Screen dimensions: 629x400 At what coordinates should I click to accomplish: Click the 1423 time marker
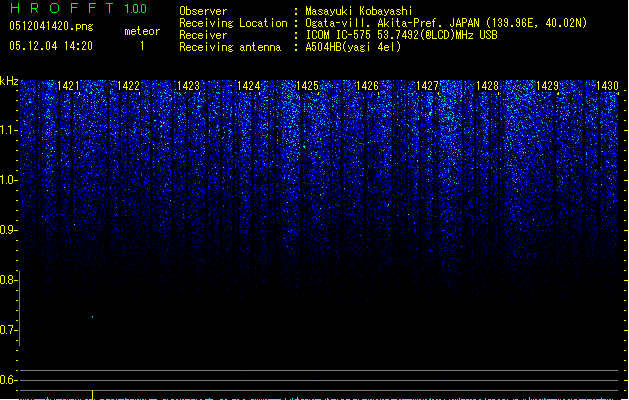pos(188,86)
